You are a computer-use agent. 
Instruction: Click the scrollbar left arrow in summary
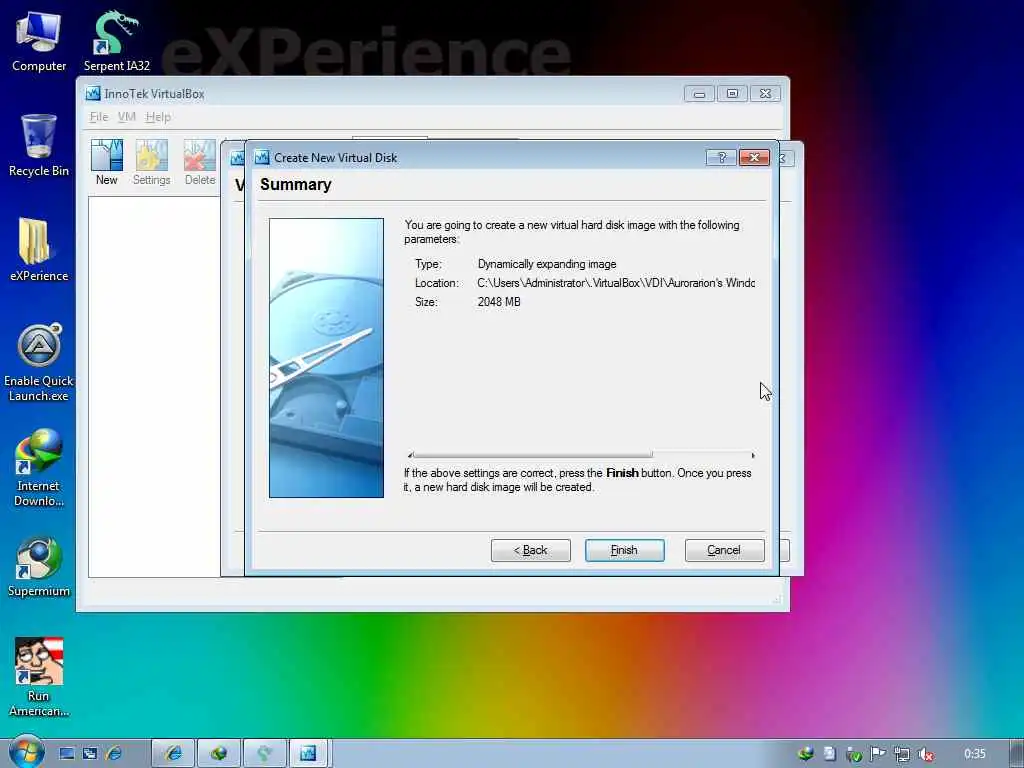pos(409,455)
